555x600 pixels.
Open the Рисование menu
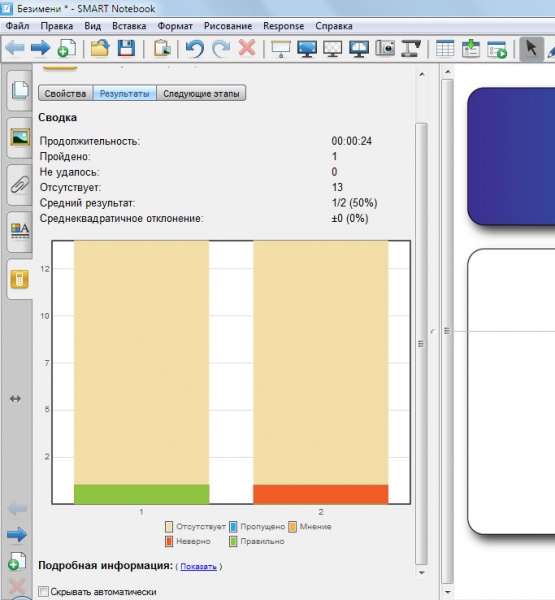tap(228, 26)
